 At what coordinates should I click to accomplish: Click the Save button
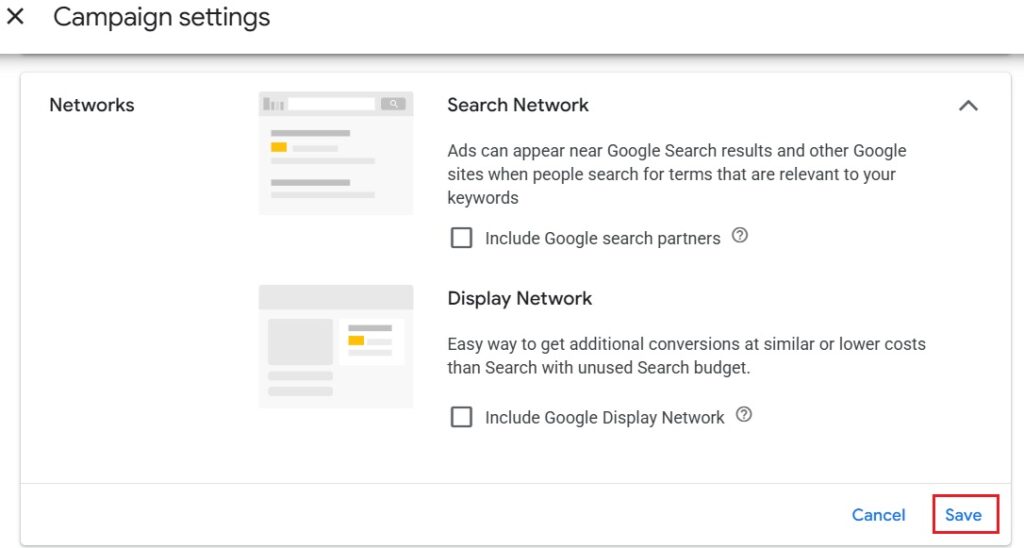coord(964,515)
